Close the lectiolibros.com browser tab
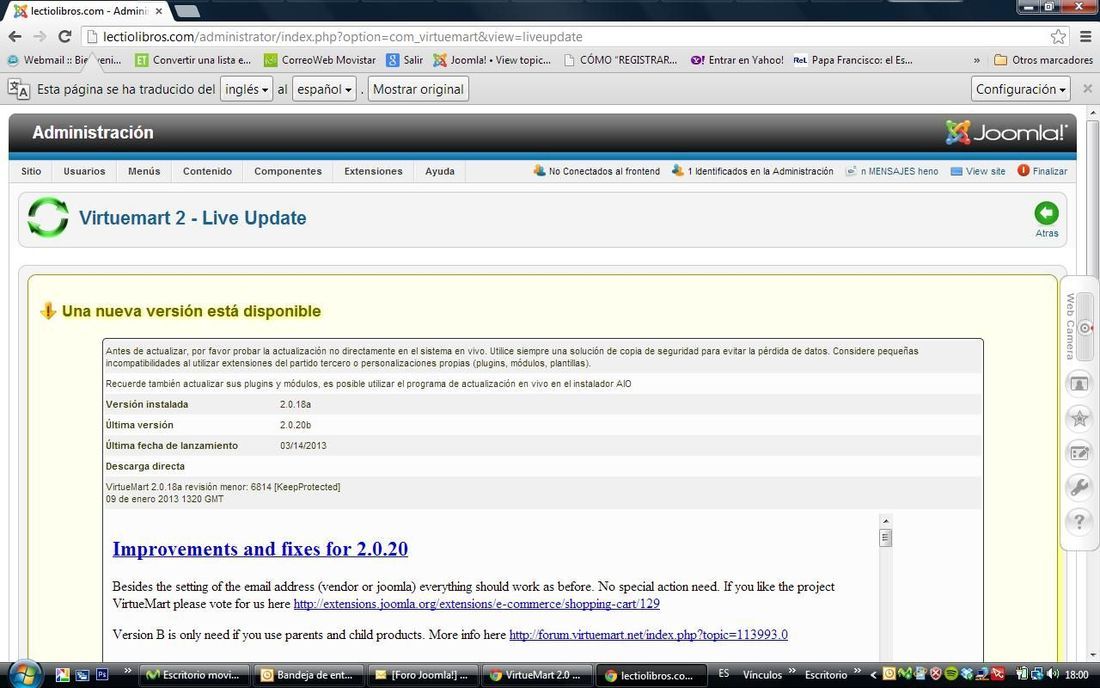 tap(159, 11)
